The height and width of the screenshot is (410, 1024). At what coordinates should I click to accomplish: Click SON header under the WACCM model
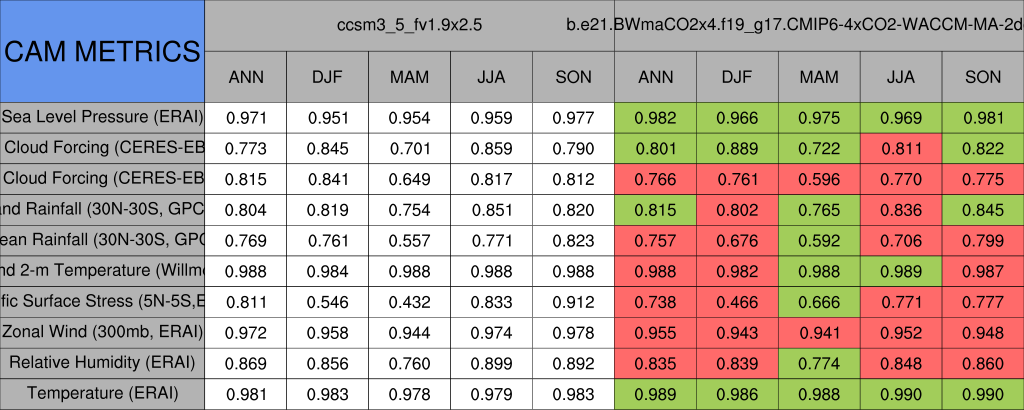(983, 77)
